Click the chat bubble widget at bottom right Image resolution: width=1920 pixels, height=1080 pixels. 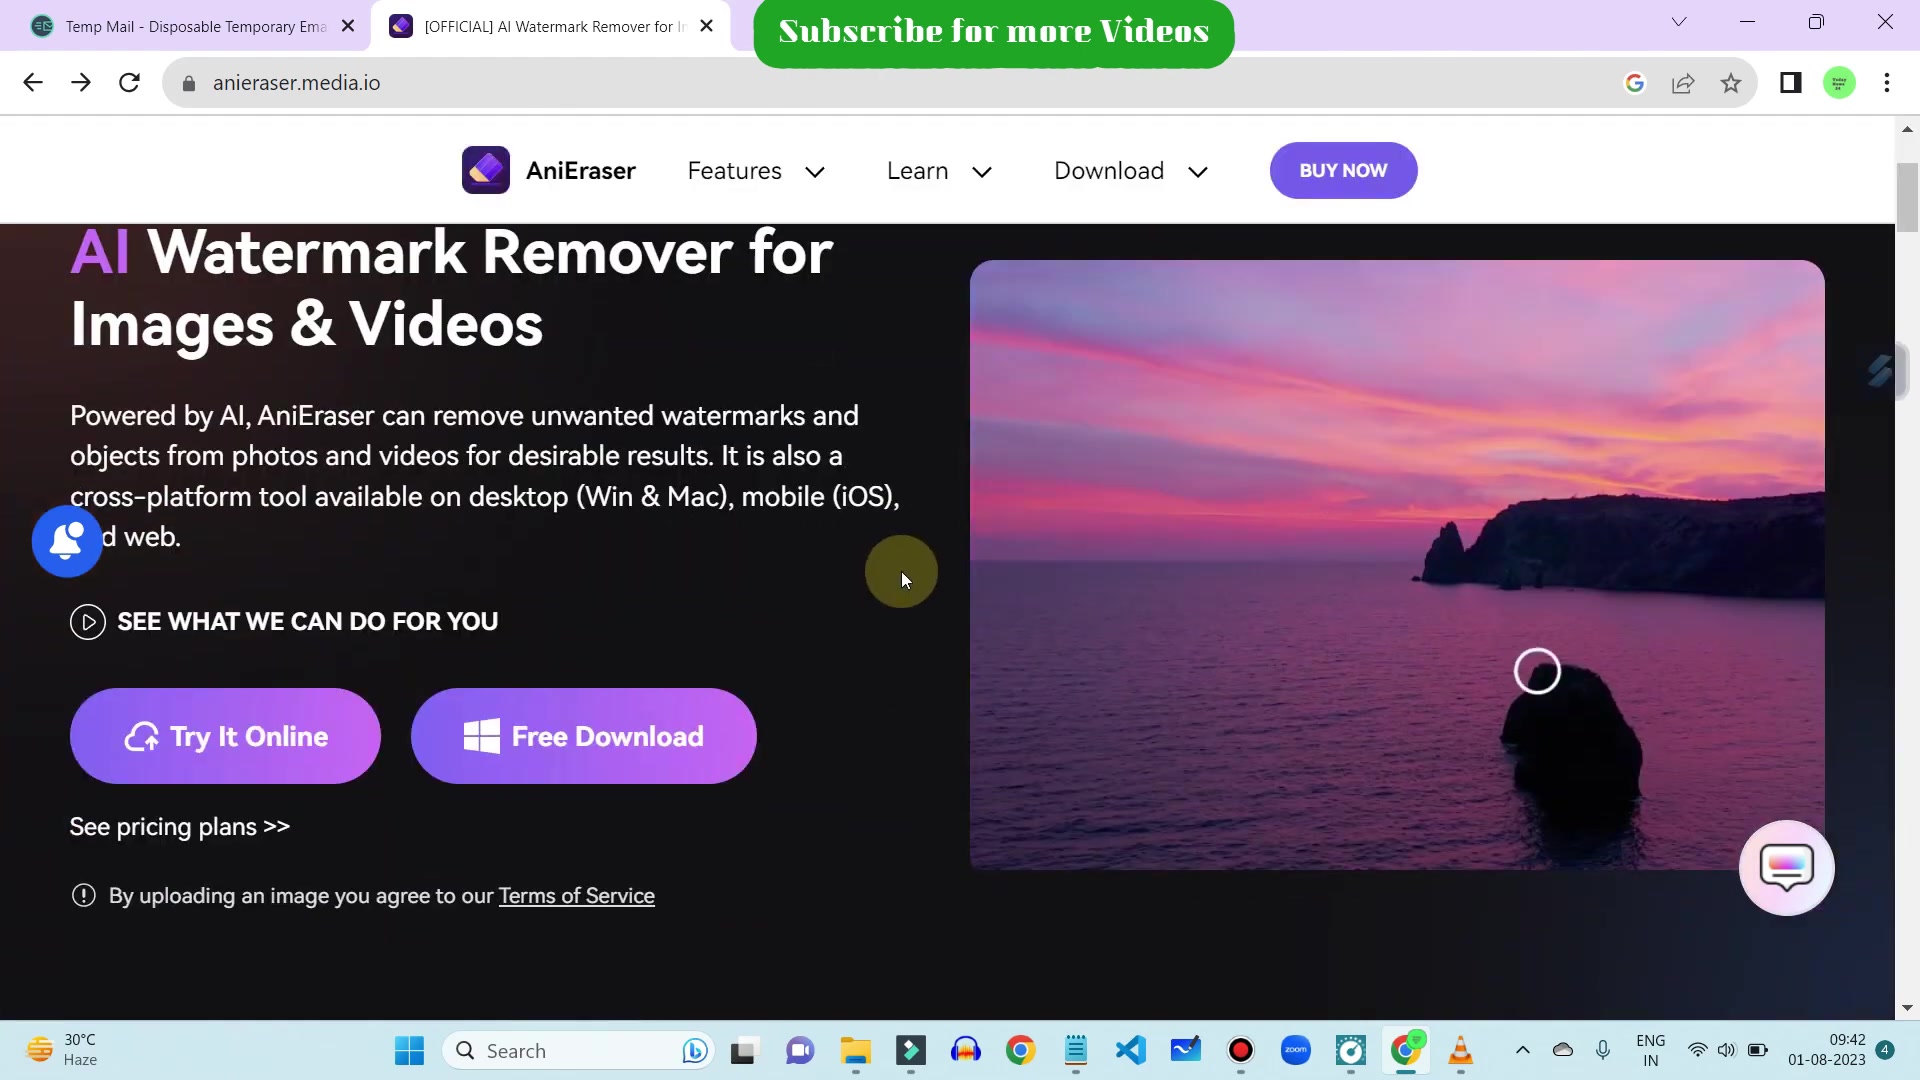(1786, 867)
